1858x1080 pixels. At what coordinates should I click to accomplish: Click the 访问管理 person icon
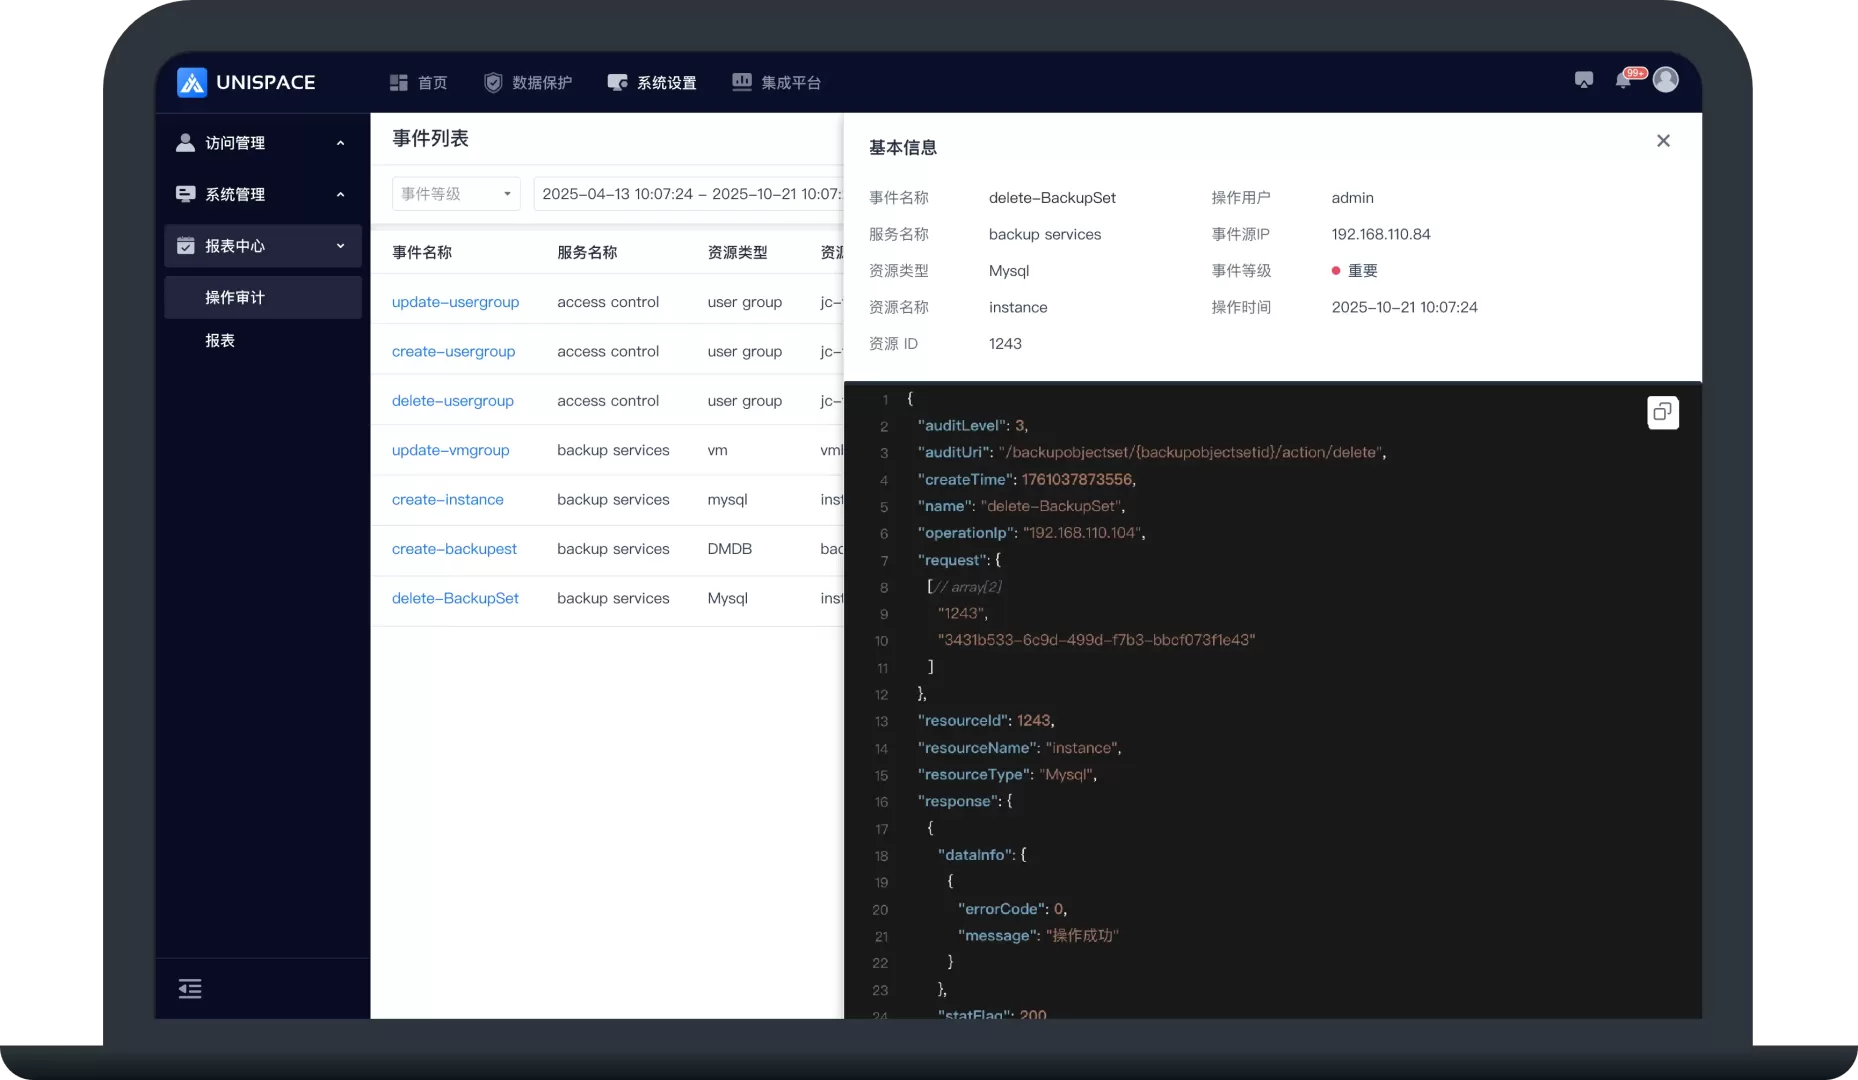[x=185, y=143]
